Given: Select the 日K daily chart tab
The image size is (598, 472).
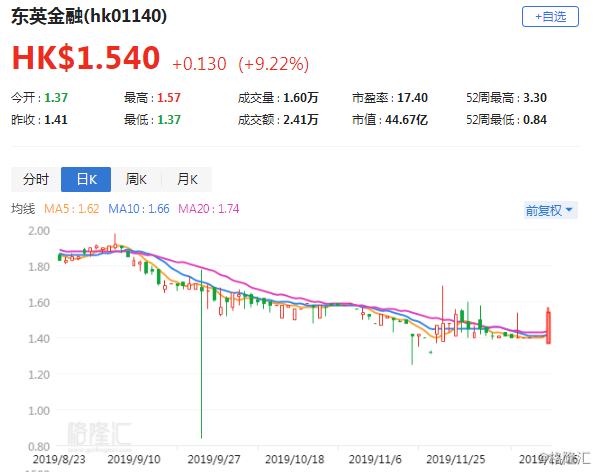Looking at the screenshot, I should [x=86, y=179].
